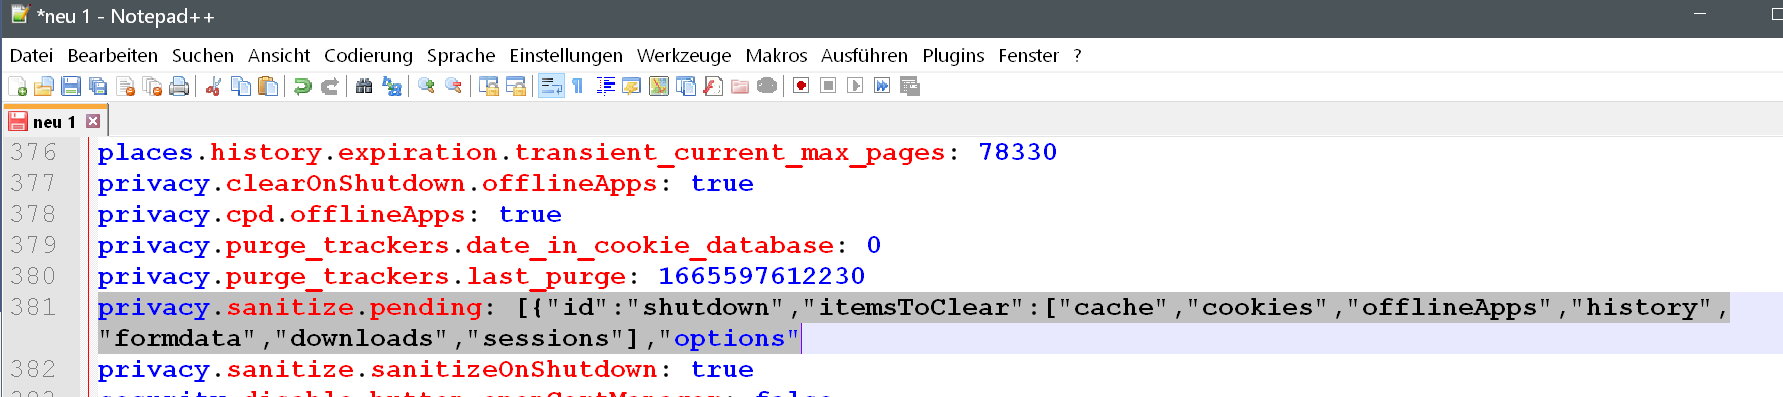Play recorded macro with the play icon
The height and width of the screenshot is (397, 1783).
point(855,86)
